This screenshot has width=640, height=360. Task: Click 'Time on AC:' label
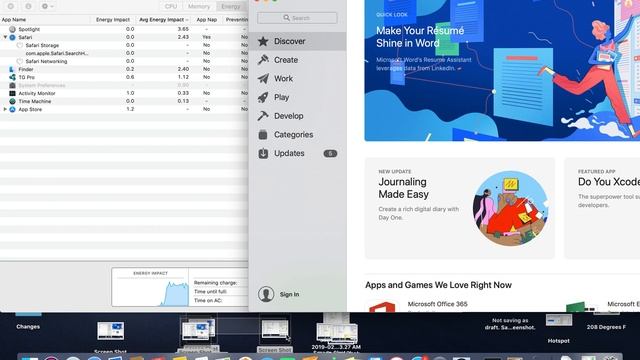pos(208,300)
